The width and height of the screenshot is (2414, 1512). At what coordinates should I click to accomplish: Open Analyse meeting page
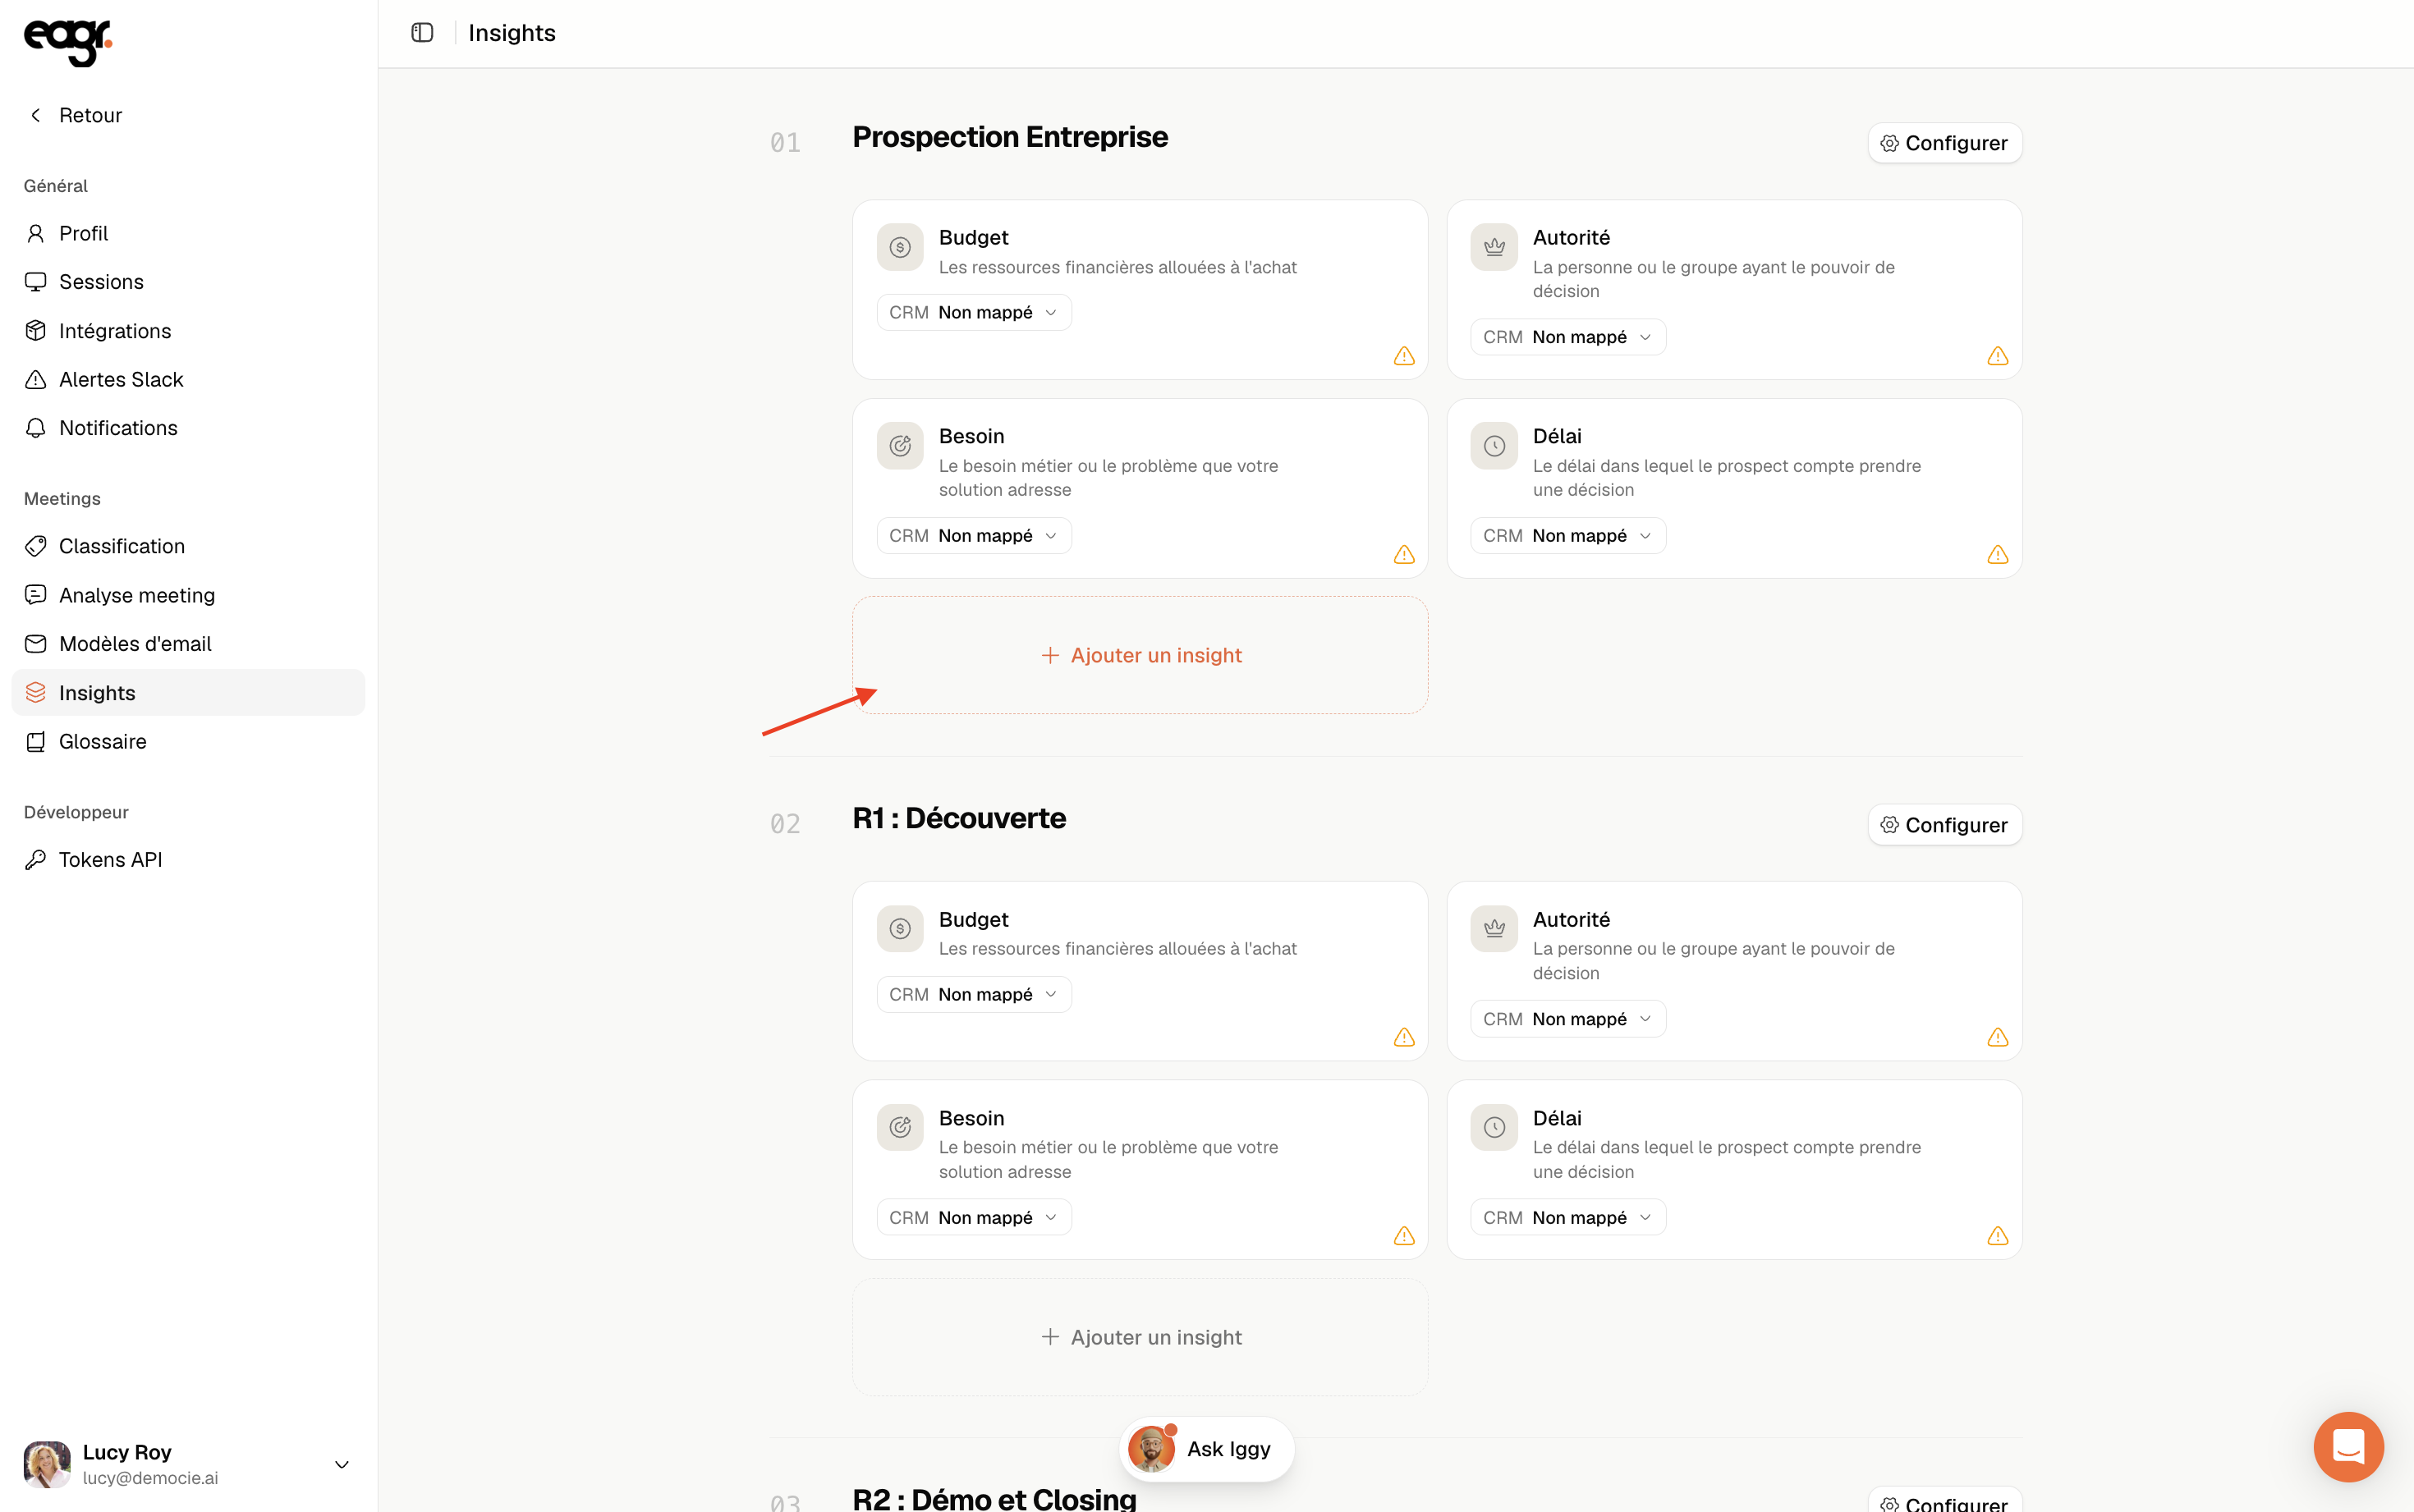point(188,595)
